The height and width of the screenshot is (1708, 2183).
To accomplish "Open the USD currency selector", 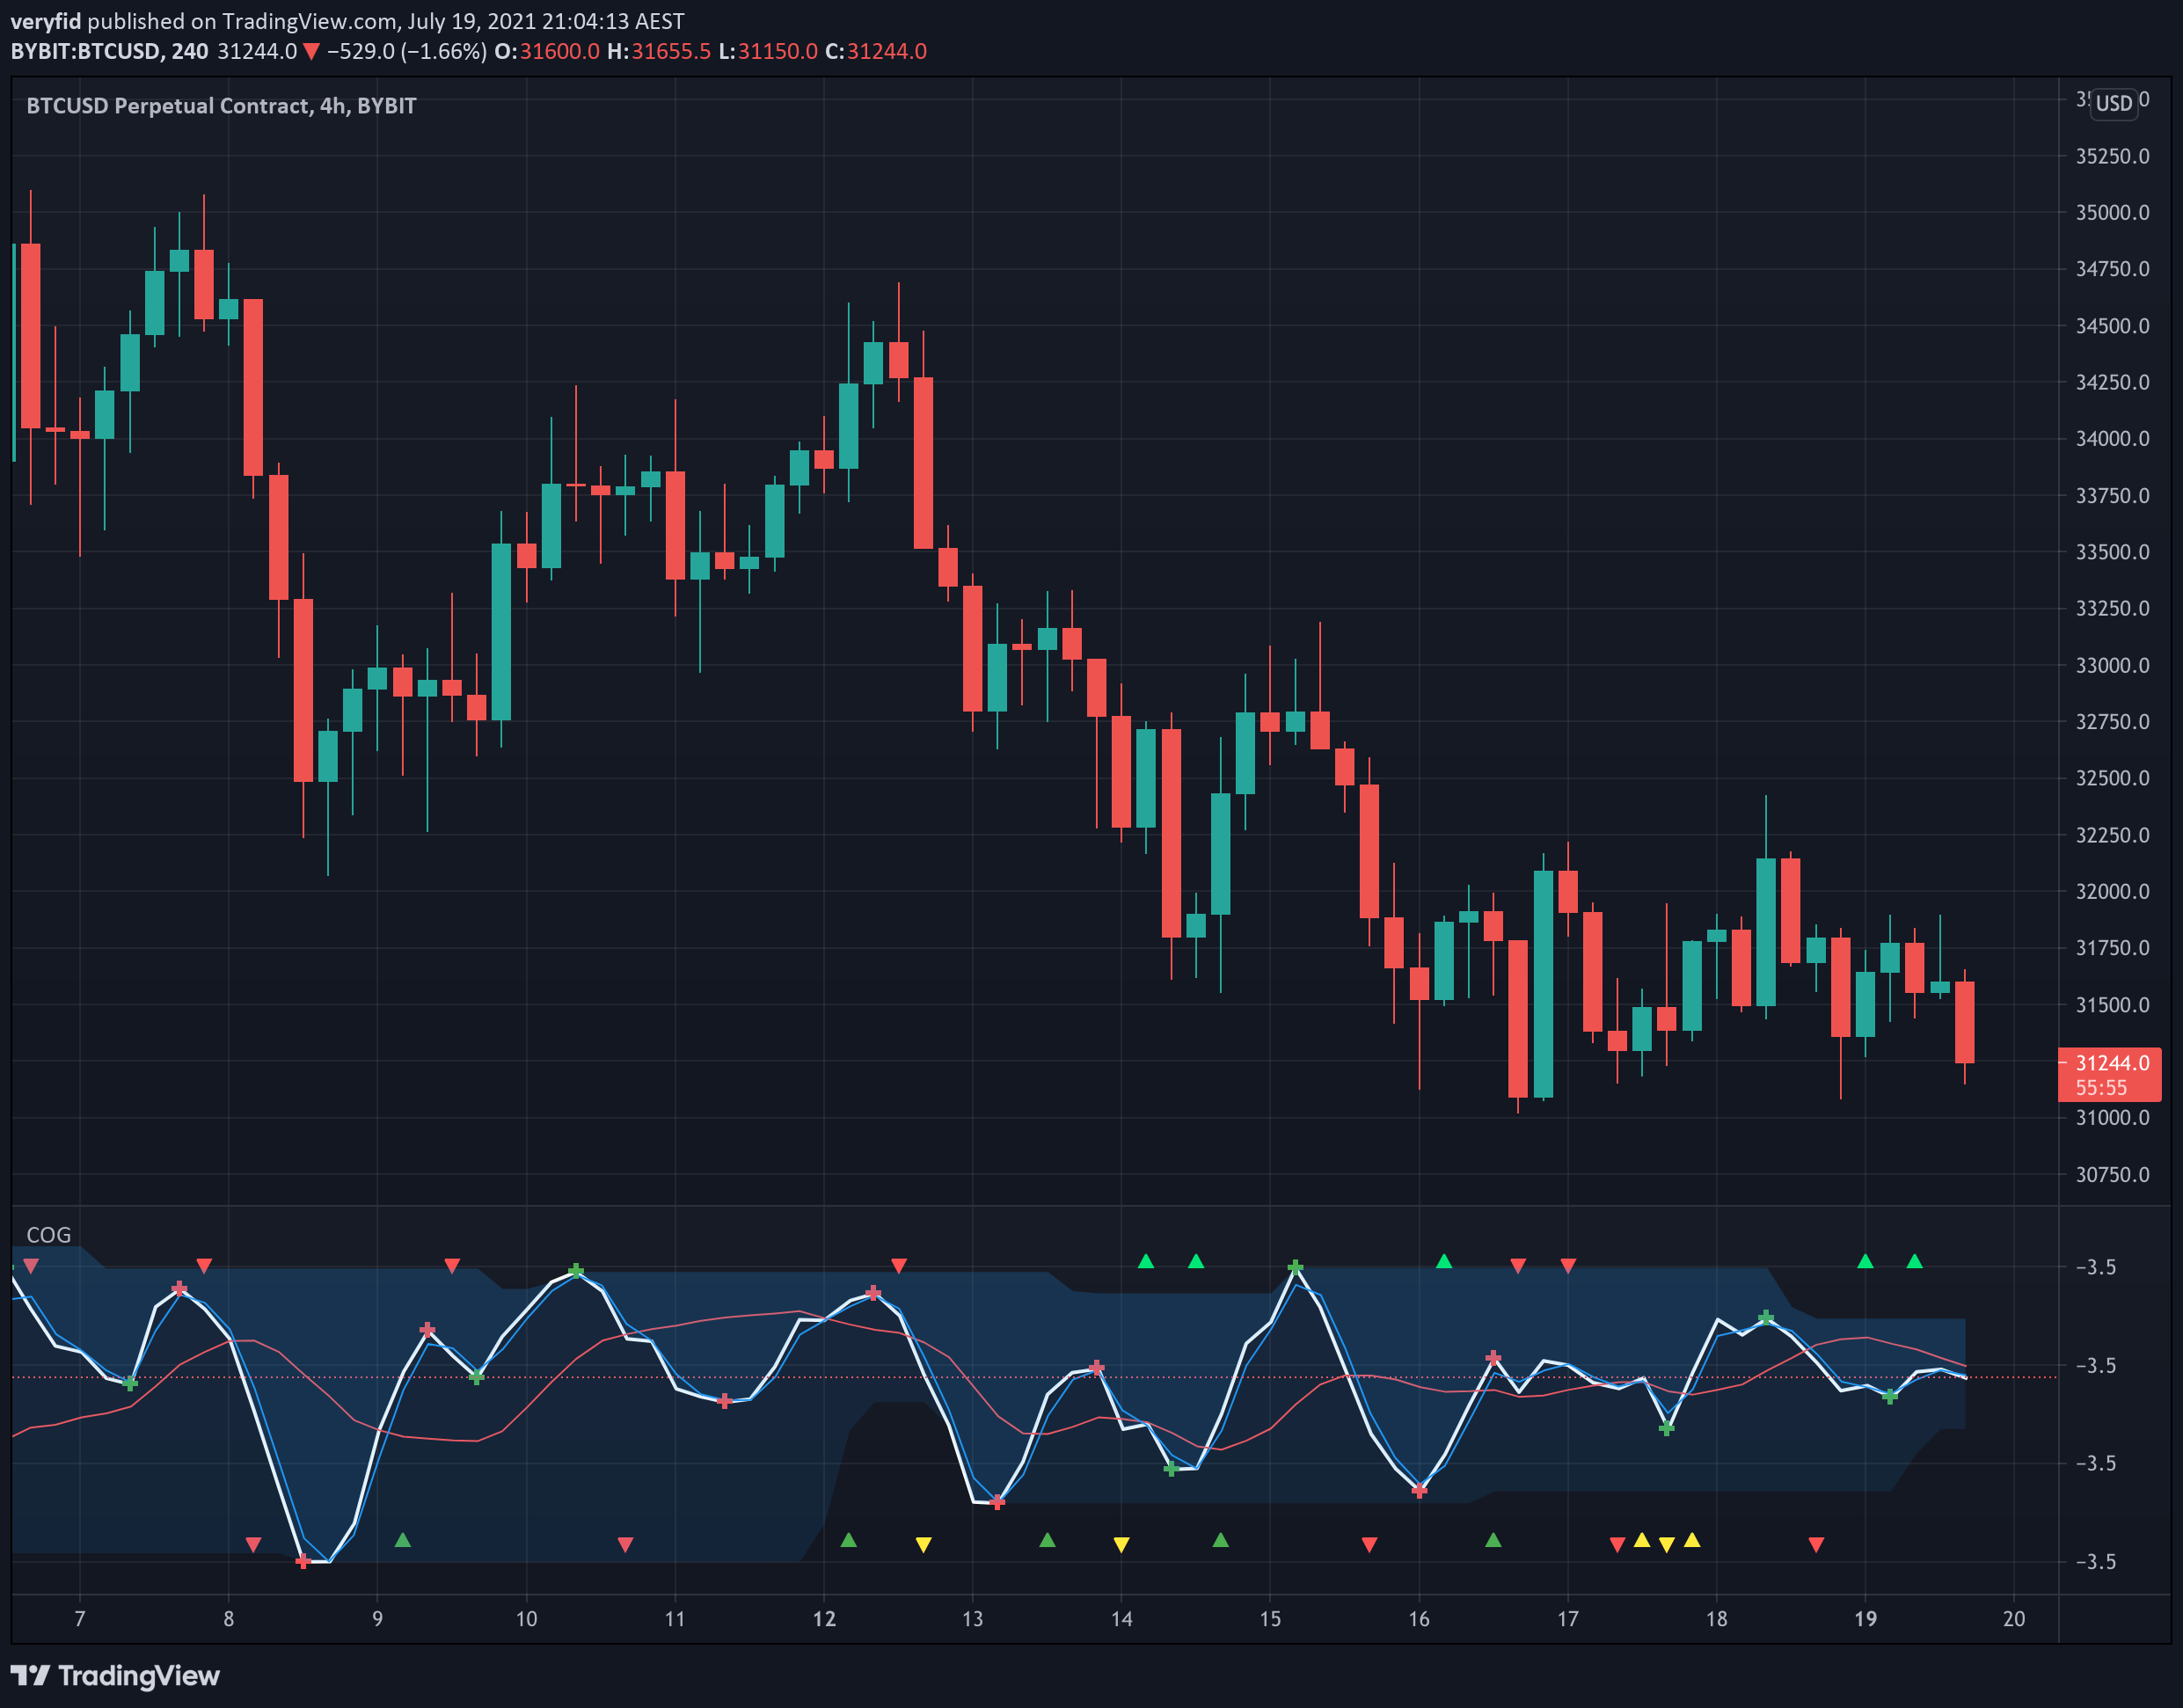I will click(x=2114, y=103).
